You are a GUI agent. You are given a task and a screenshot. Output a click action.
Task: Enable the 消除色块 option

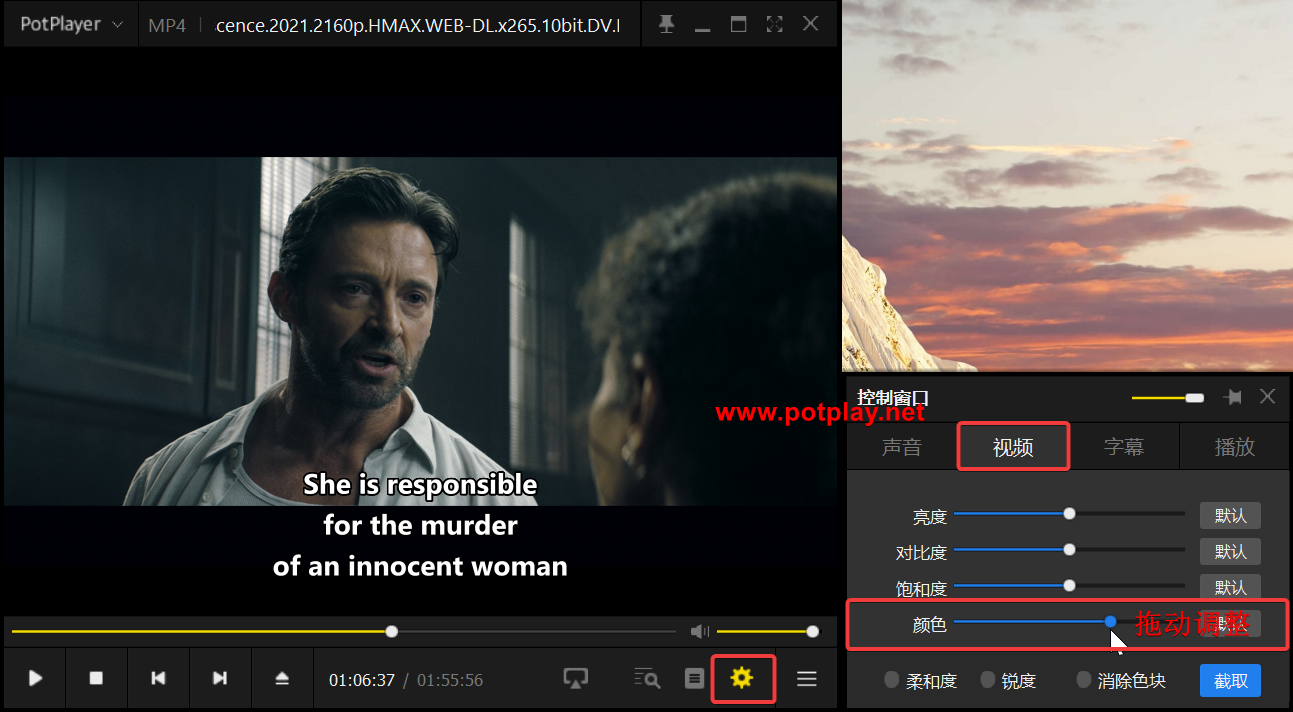point(1121,680)
